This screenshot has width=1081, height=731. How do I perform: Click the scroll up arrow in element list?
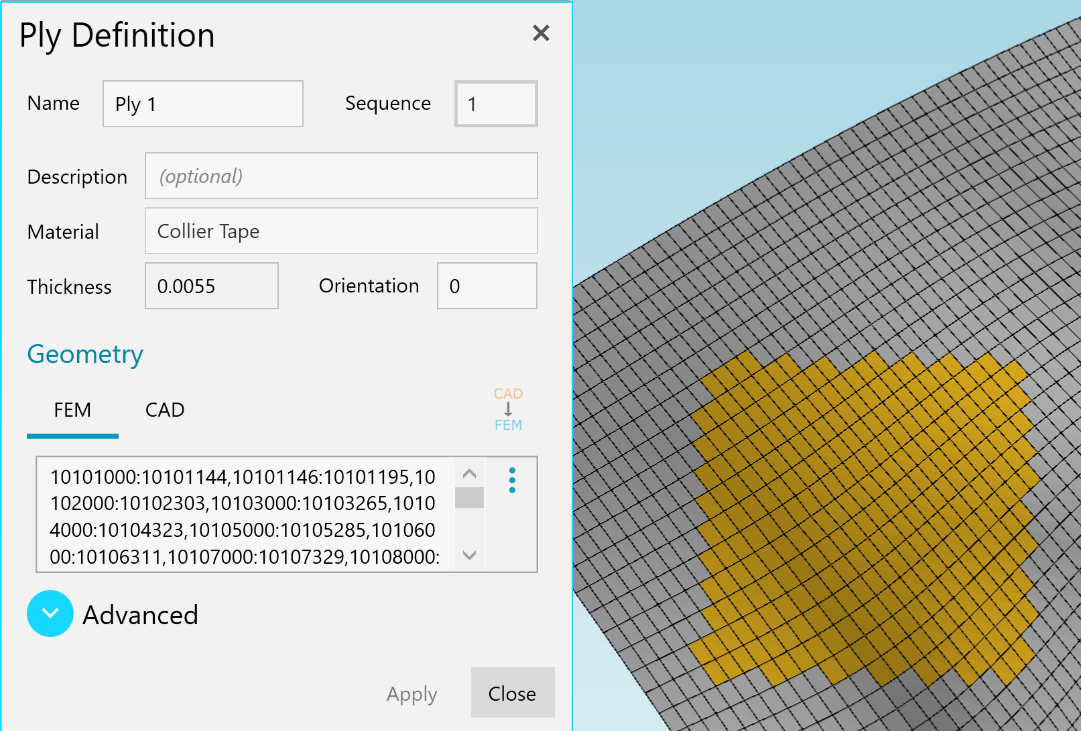tap(469, 473)
